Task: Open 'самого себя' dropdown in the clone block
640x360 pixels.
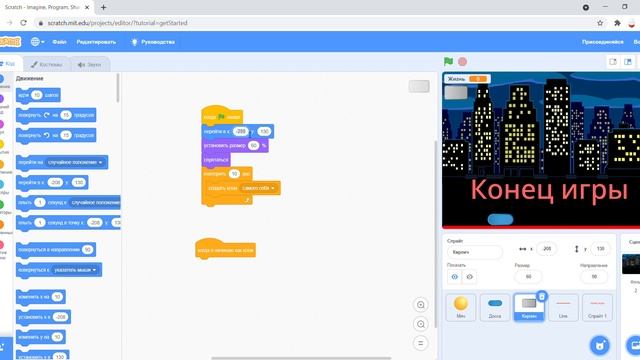Action: [273, 188]
